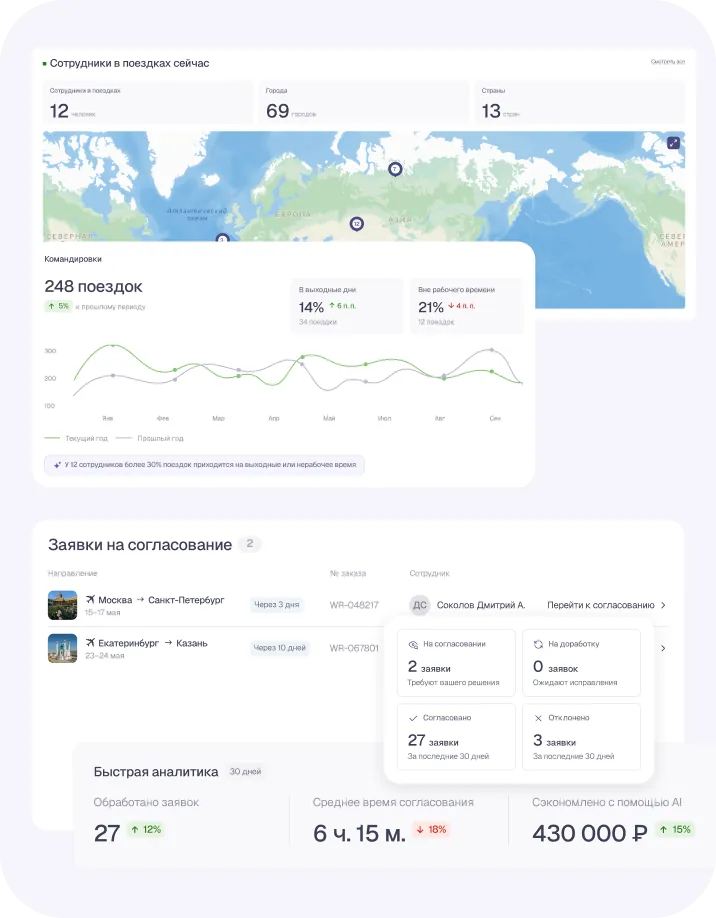Click the green 12% badge next to 27
Screen dimensions: 716x918
click(146, 830)
